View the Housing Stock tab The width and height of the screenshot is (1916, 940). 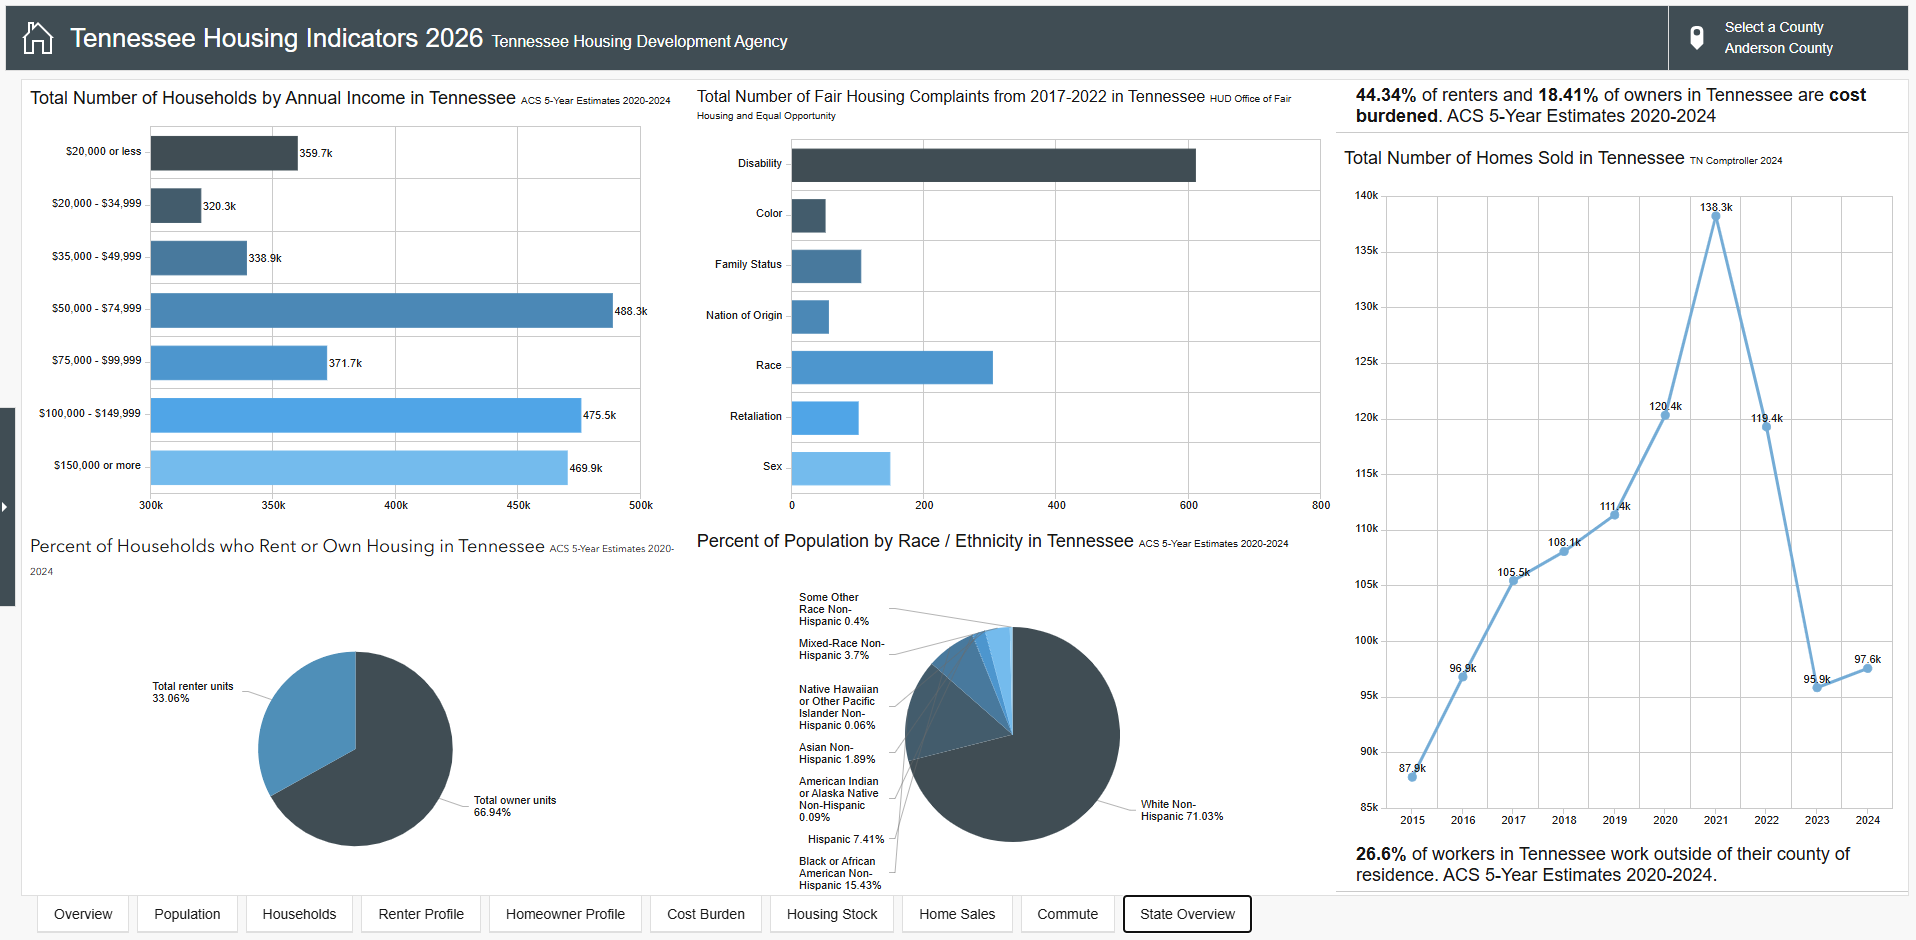832,914
